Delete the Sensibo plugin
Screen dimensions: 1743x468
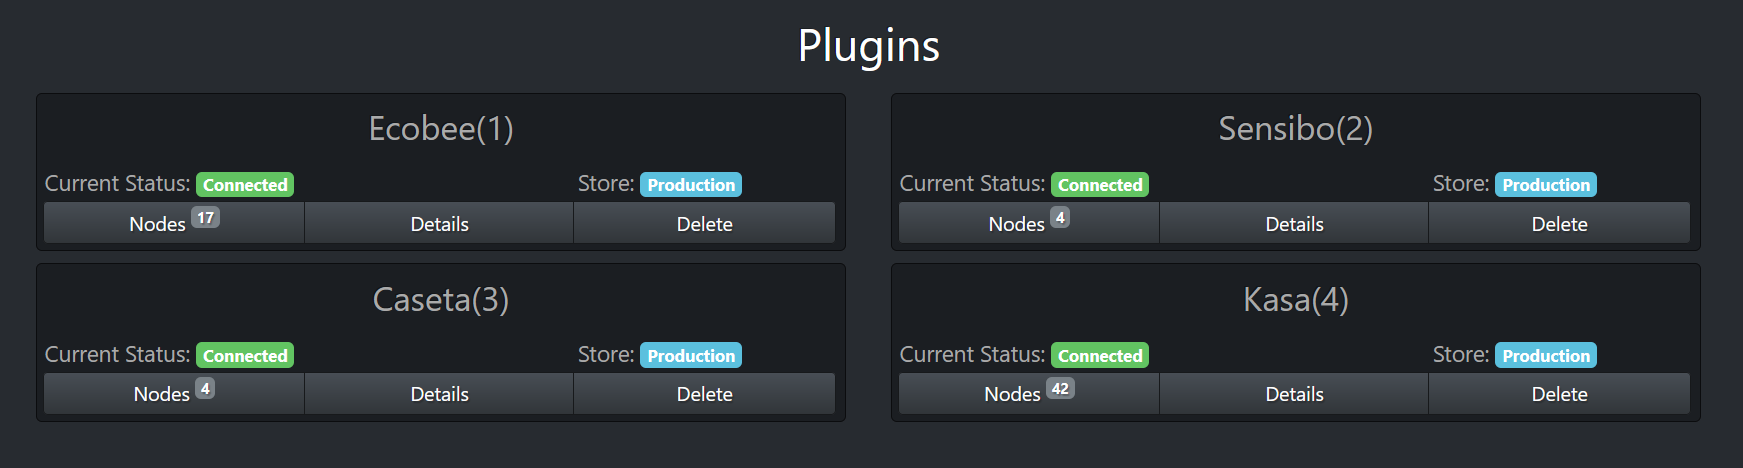[x=1559, y=223]
